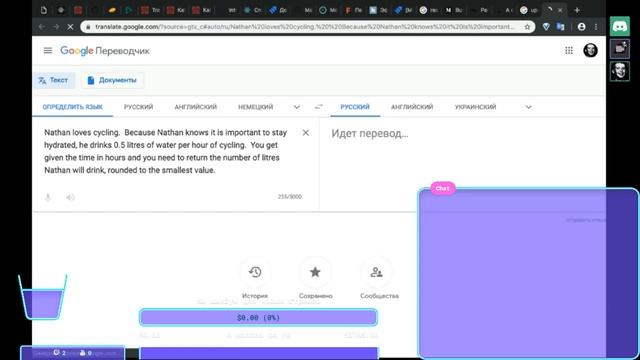Close the current active browser tab

[x=560, y=10]
